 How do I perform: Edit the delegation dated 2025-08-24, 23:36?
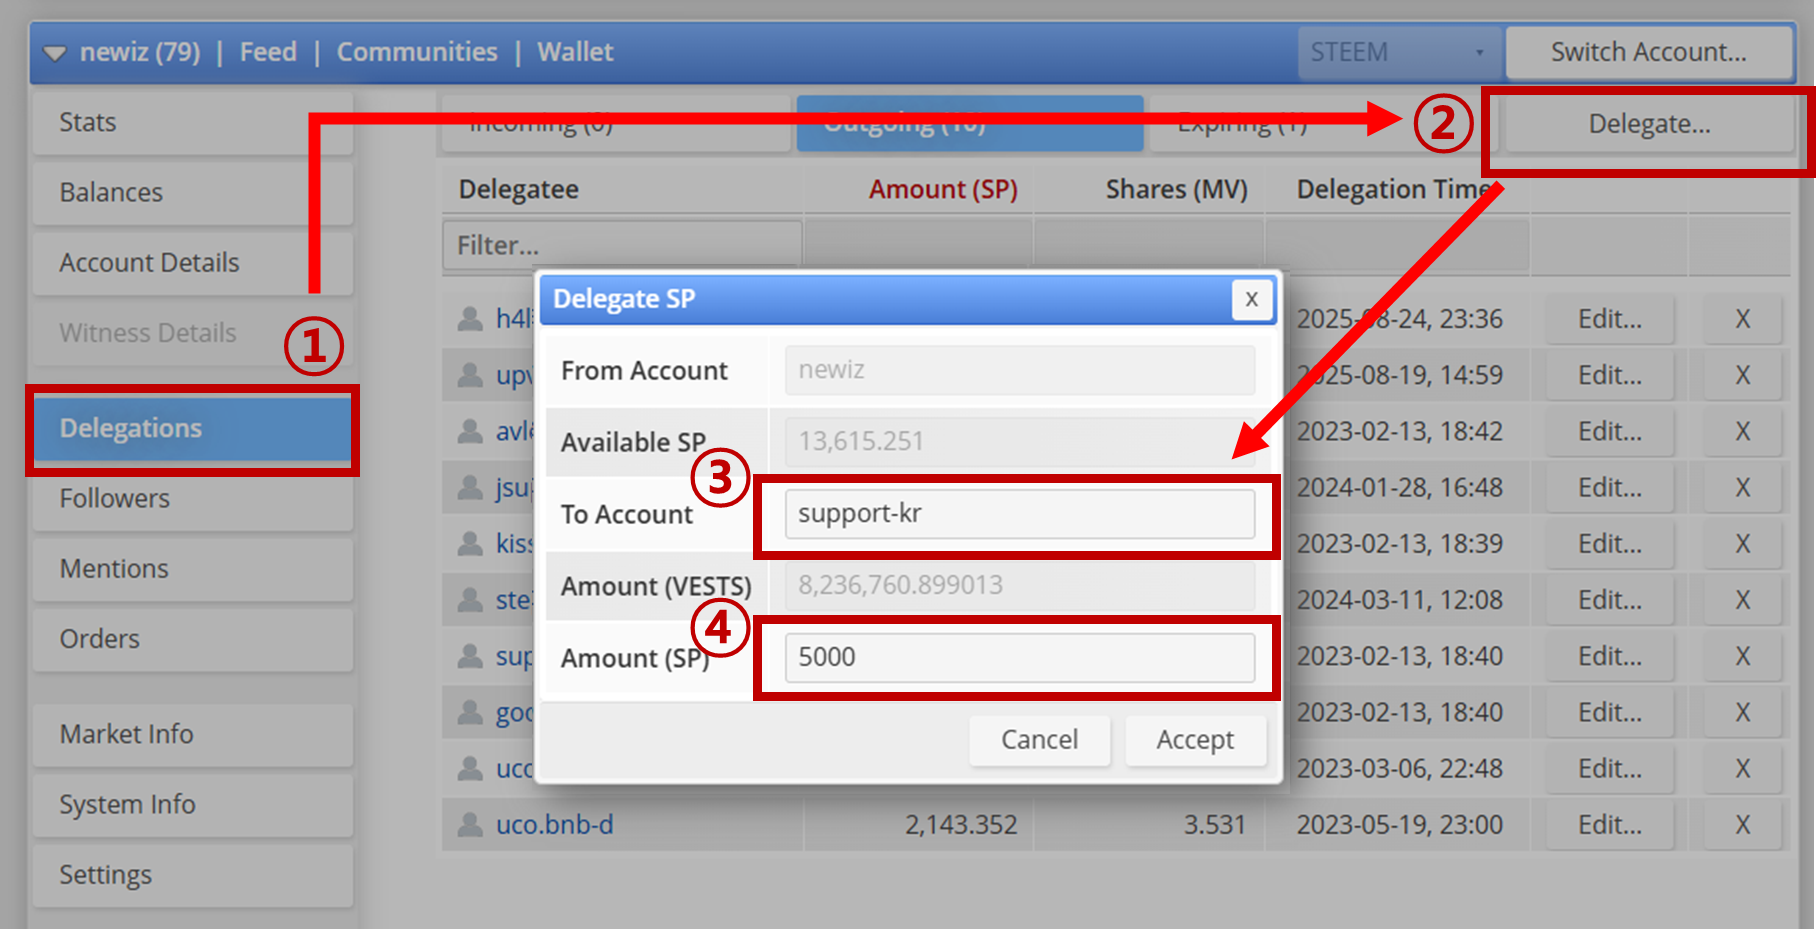click(1610, 319)
